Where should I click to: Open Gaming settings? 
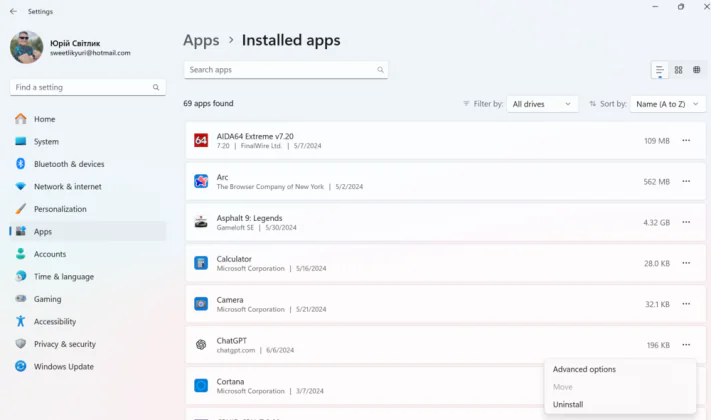coord(88,299)
